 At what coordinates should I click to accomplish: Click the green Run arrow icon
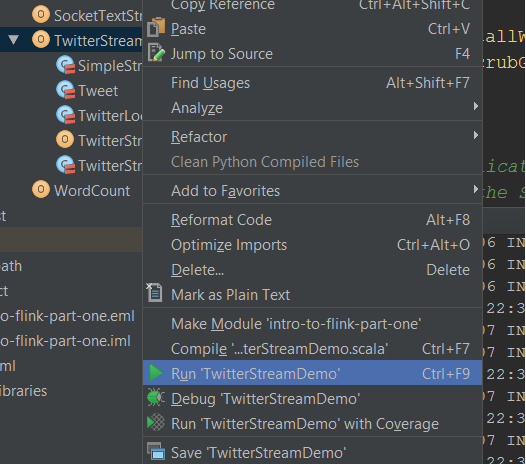click(x=156, y=373)
